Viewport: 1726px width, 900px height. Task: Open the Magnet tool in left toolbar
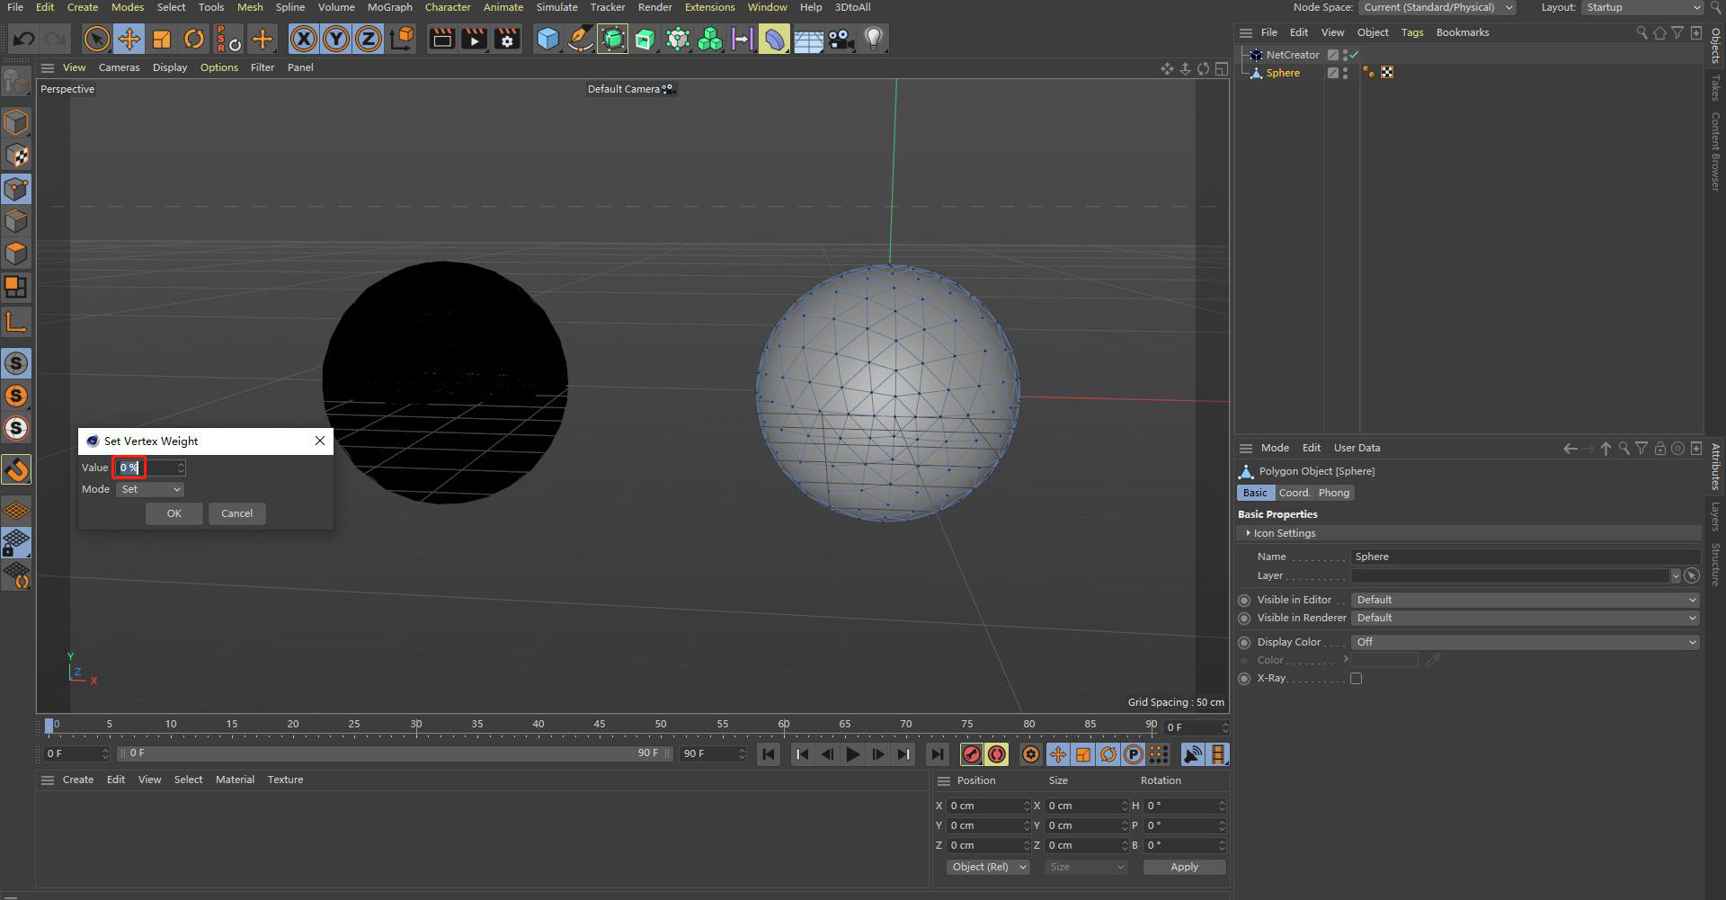tap(16, 469)
